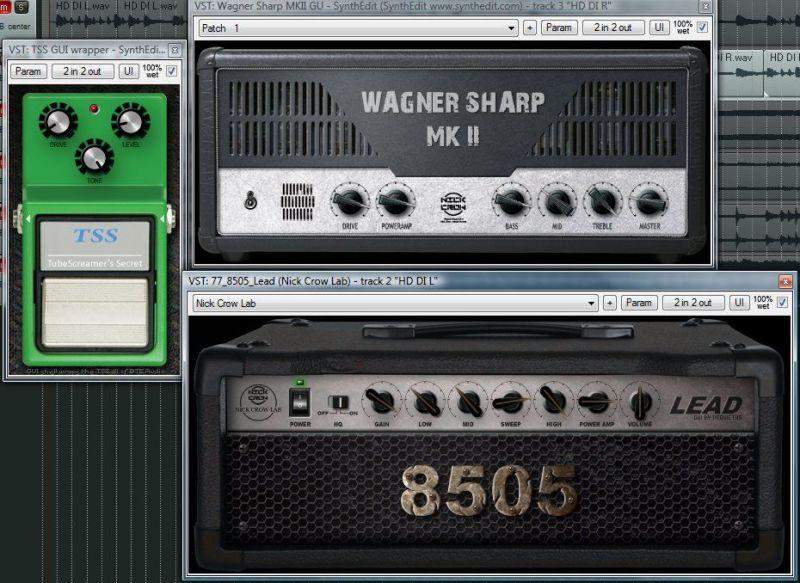800x583 pixels.
Task: Click 2 in 2 out in 8505 Lead window
Action: pyautogui.click(x=693, y=303)
